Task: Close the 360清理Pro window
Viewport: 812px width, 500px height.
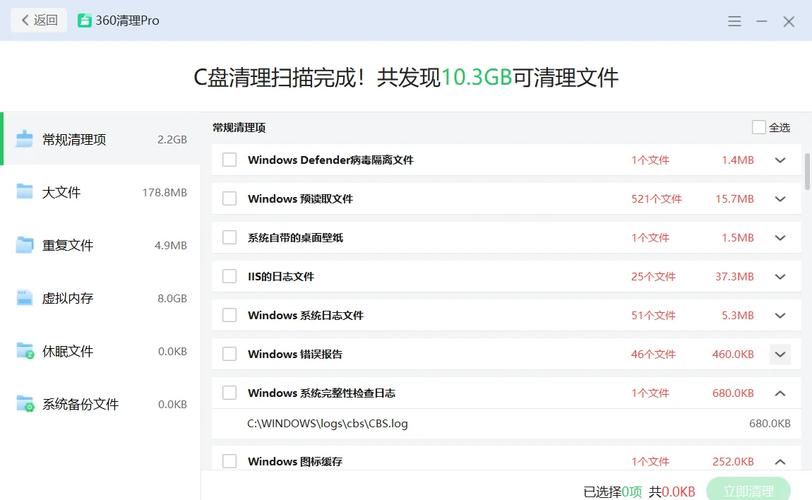Action: tap(789, 21)
